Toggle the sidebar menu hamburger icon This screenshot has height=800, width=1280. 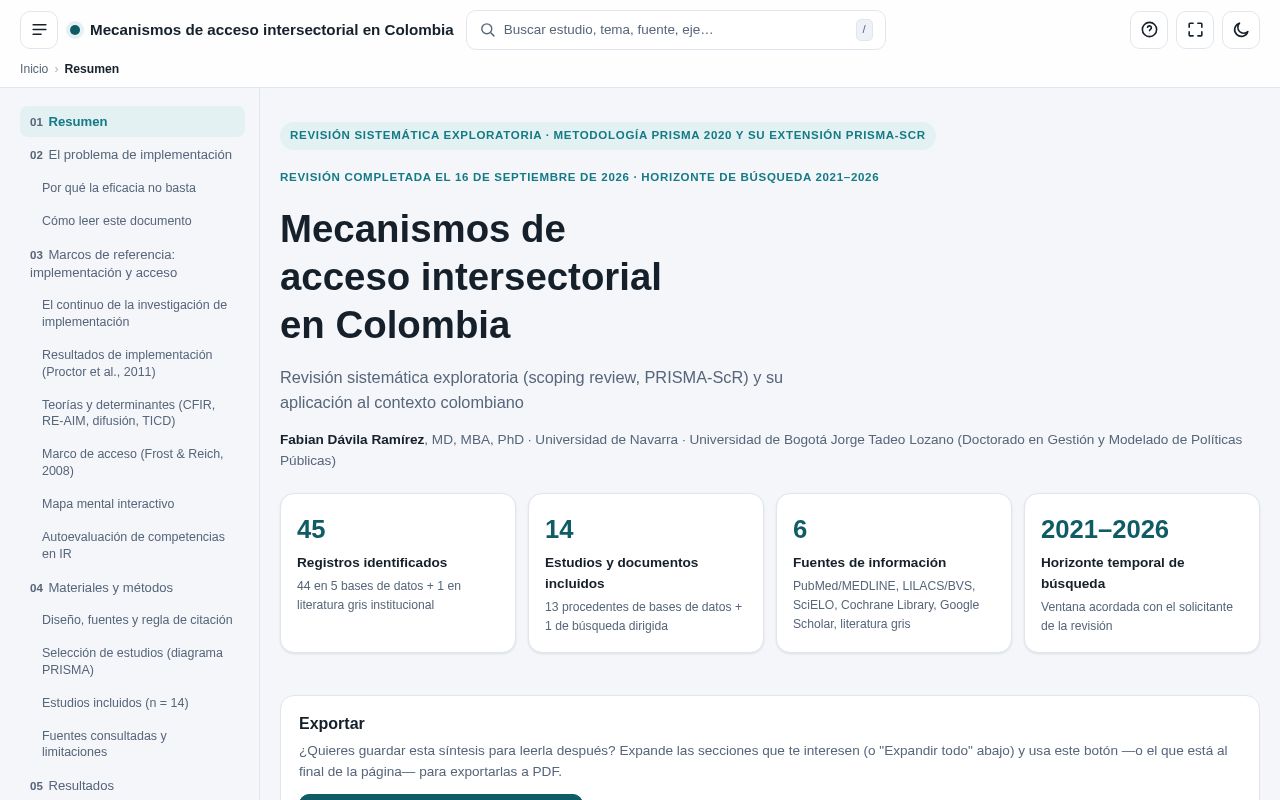click(39, 30)
